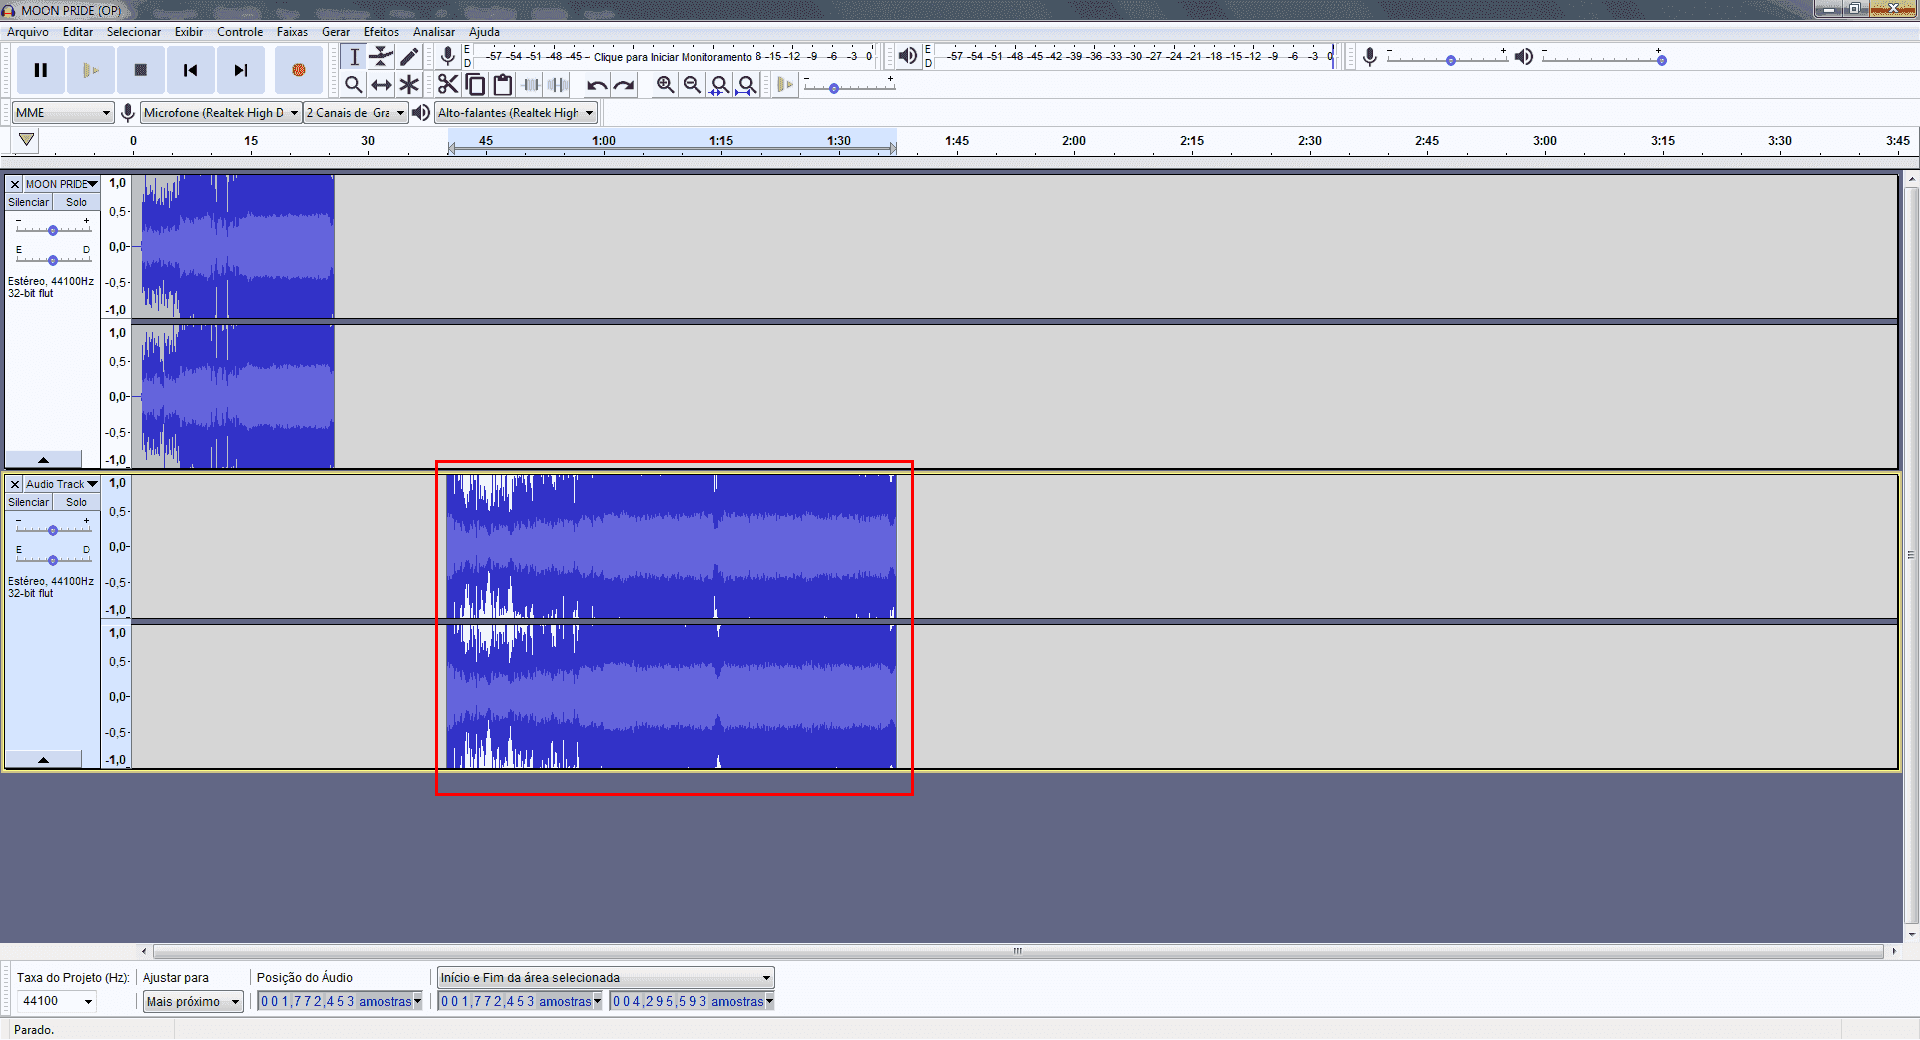The width and height of the screenshot is (1920, 1040).
Task: Fit entire project in window
Action: tap(746, 85)
